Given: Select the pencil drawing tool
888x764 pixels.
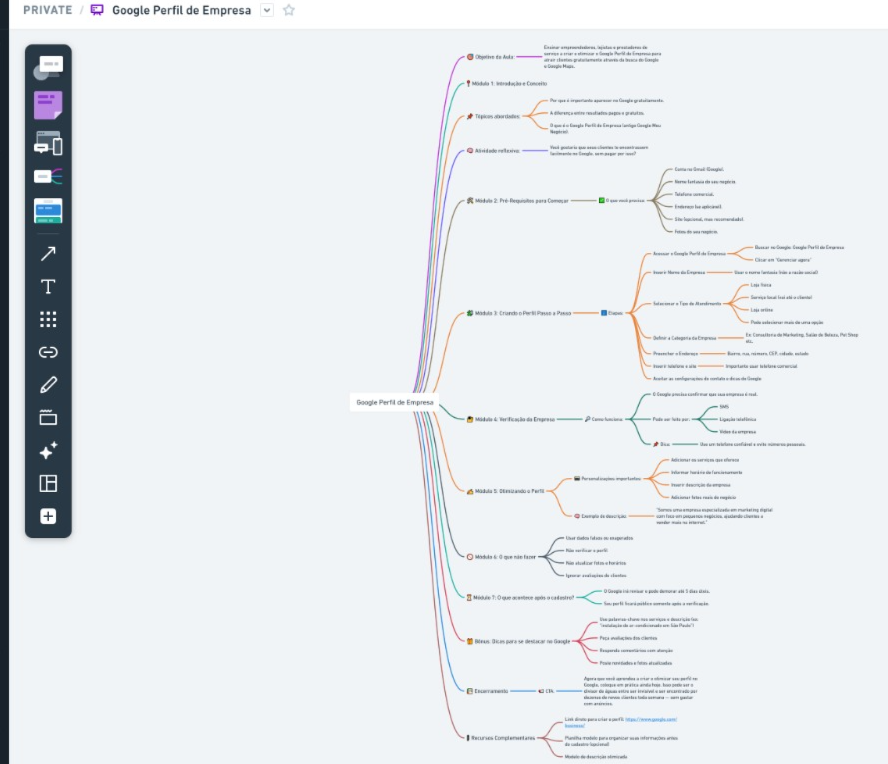Looking at the screenshot, I should point(48,385).
